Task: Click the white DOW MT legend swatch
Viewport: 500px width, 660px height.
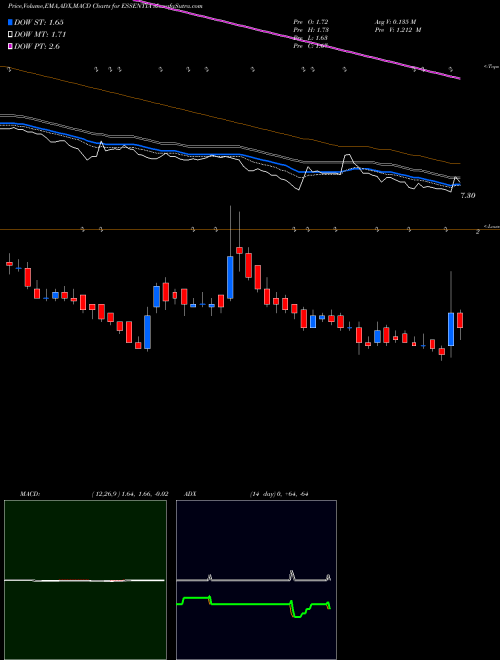Action: 10,35
